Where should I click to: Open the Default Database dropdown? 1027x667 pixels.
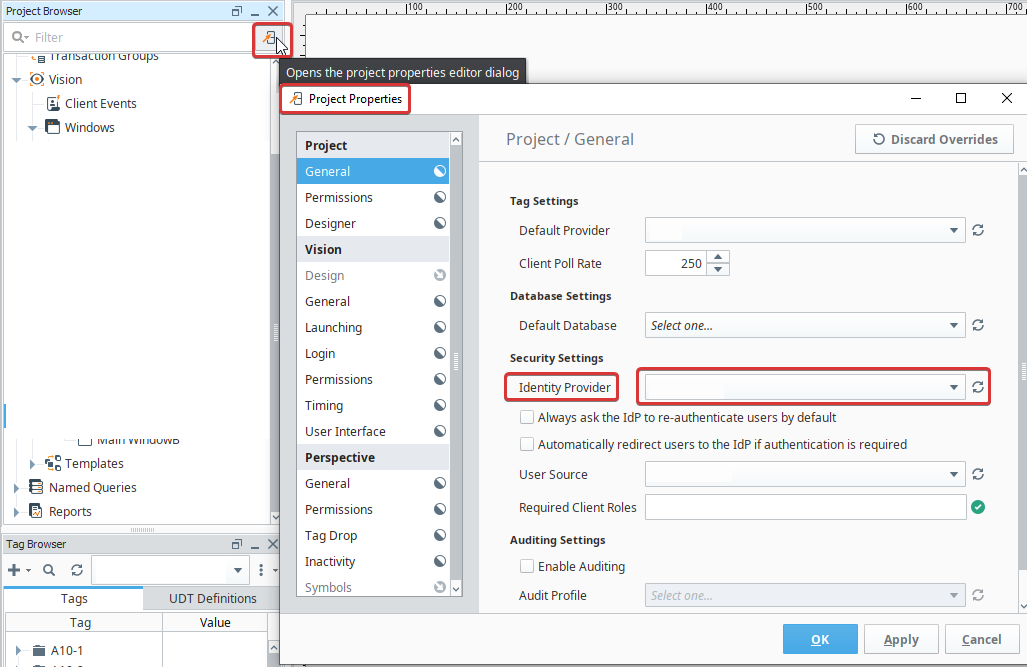click(x=805, y=326)
